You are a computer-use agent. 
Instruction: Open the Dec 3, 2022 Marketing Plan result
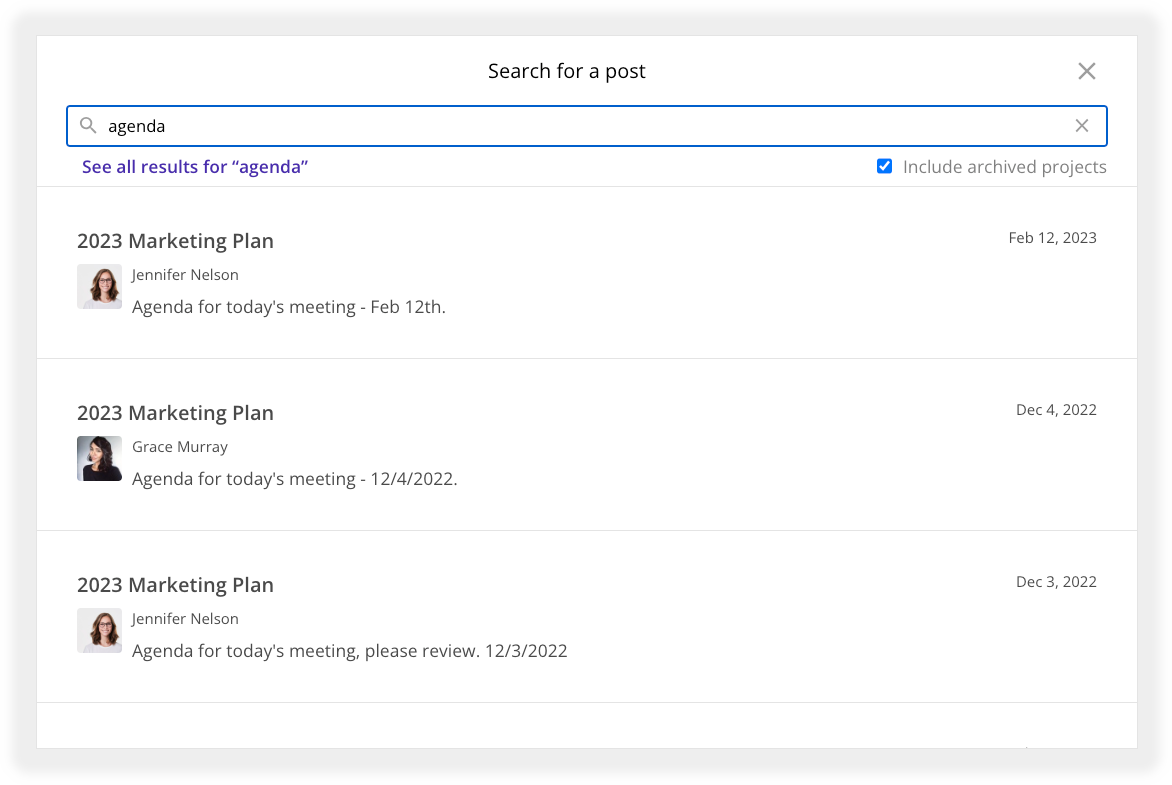[x=587, y=617]
